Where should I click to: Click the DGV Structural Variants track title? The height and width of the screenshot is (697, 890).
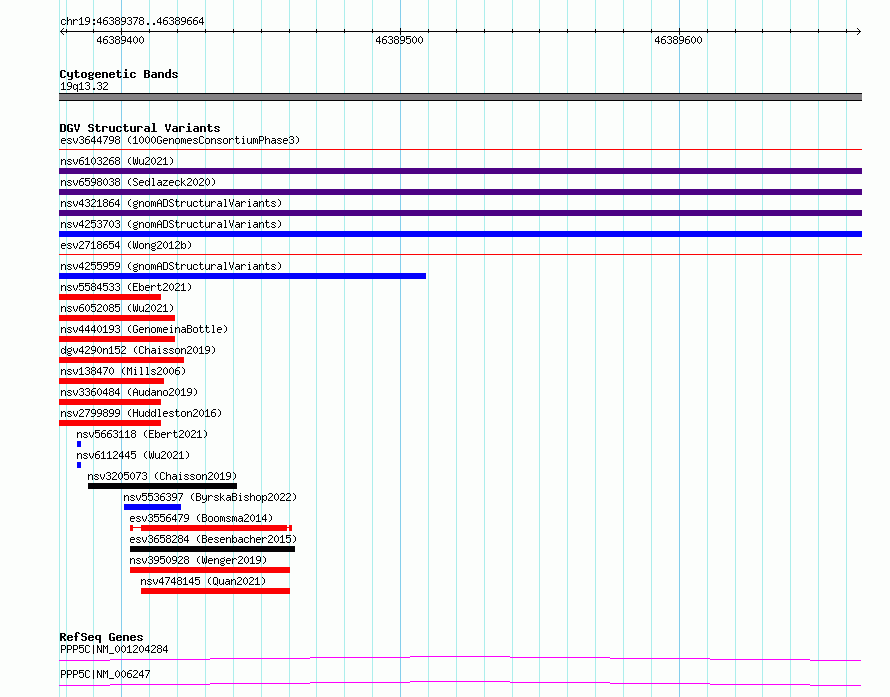tap(140, 128)
